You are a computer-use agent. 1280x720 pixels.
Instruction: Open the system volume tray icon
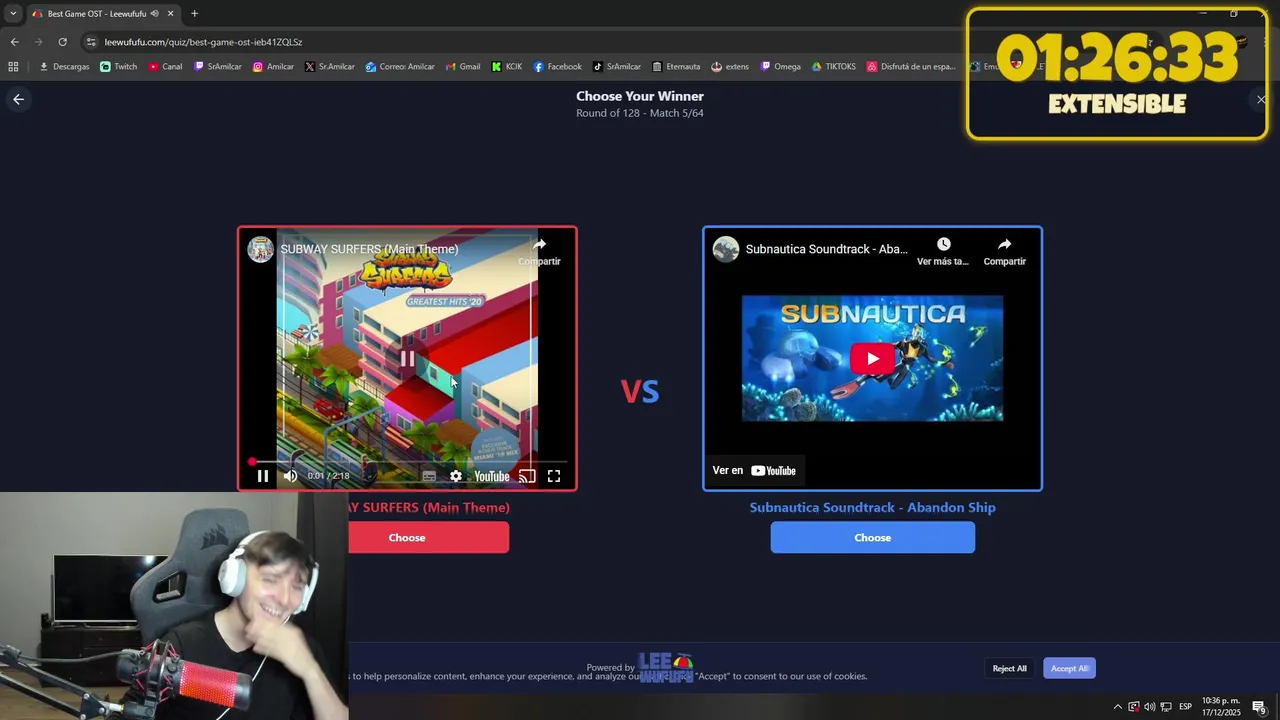tap(1149, 707)
